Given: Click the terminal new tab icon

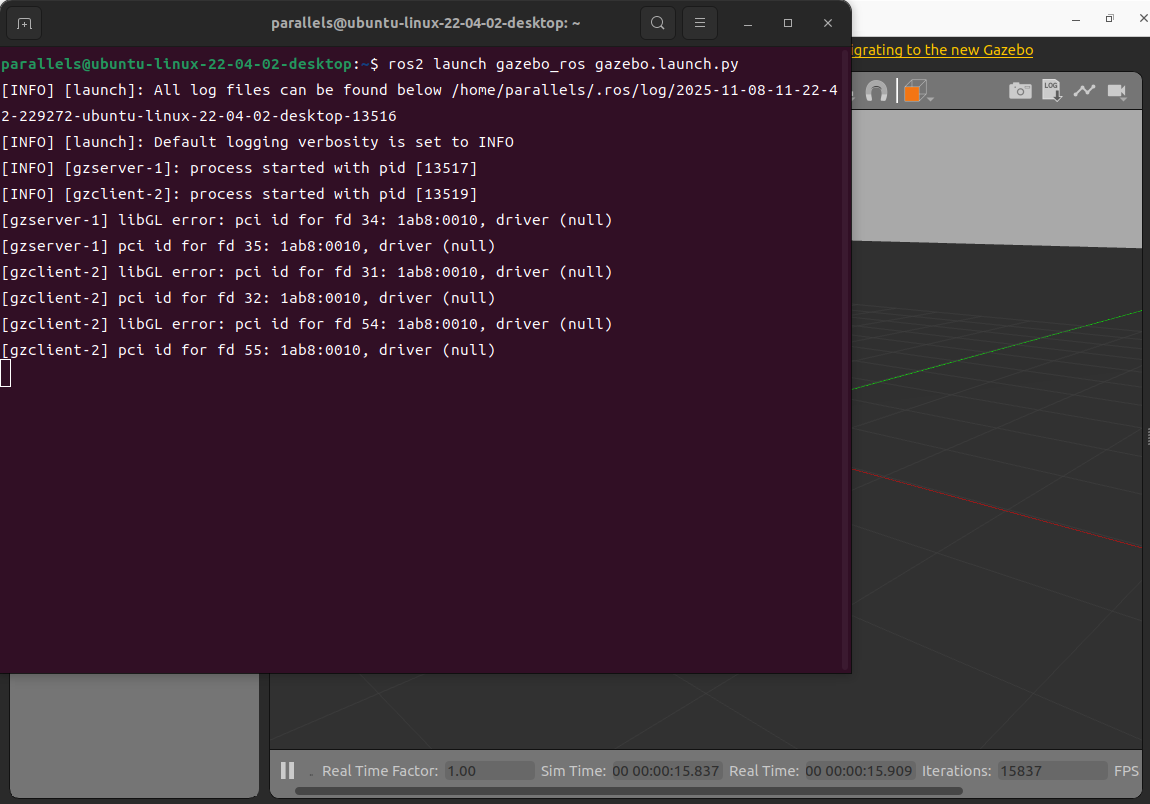Looking at the screenshot, I should [x=24, y=23].
